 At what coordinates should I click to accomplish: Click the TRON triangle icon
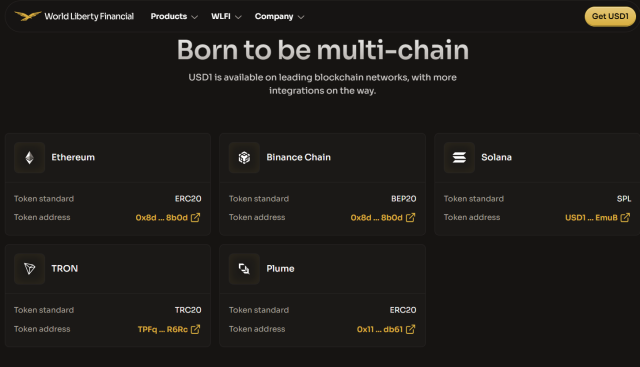29,269
